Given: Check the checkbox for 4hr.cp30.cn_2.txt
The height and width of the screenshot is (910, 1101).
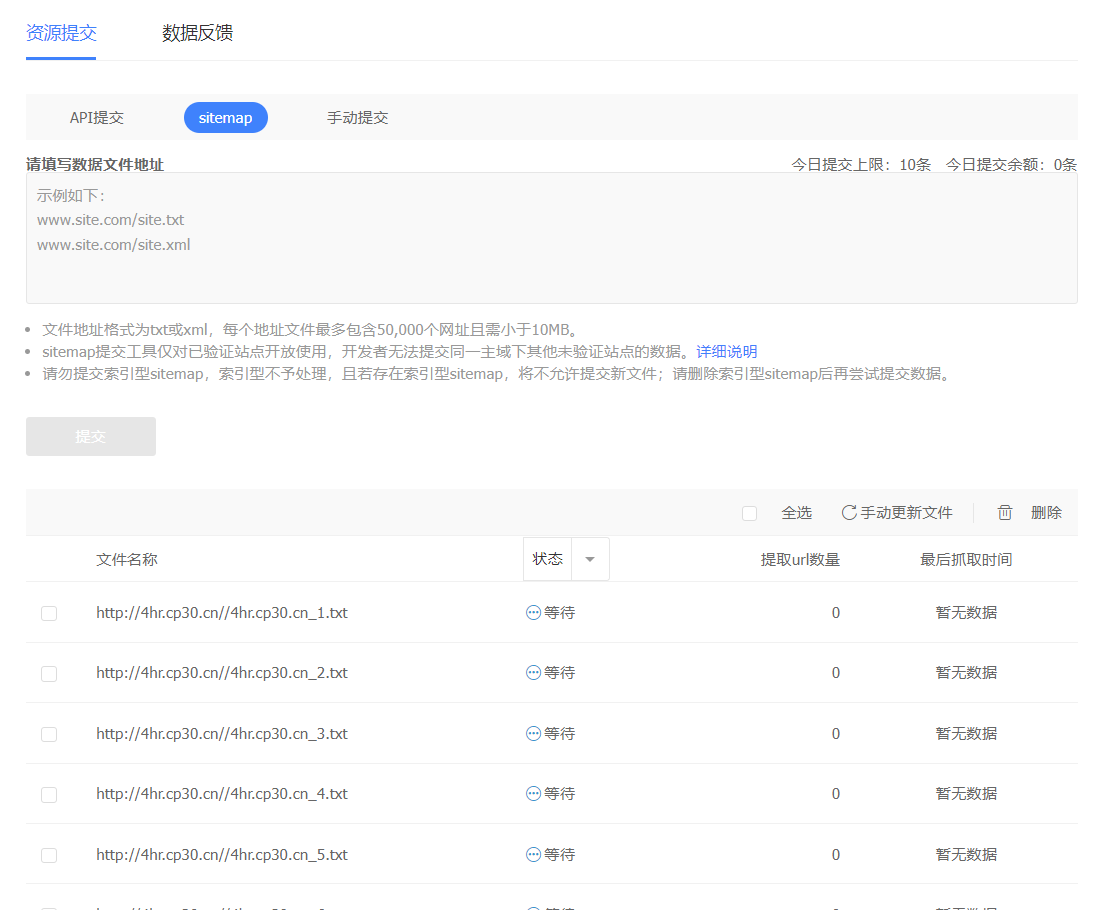Looking at the screenshot, I should click(49, 673).
